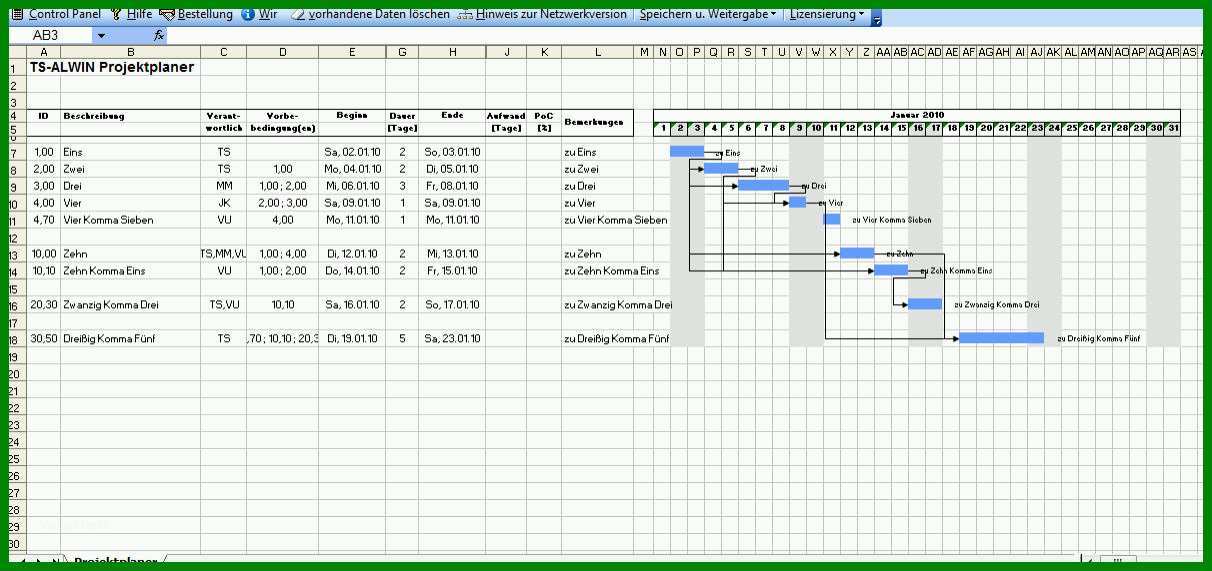Screen dimensions: 1212x571
Task: Select column D header
Action: coord(283,52)
